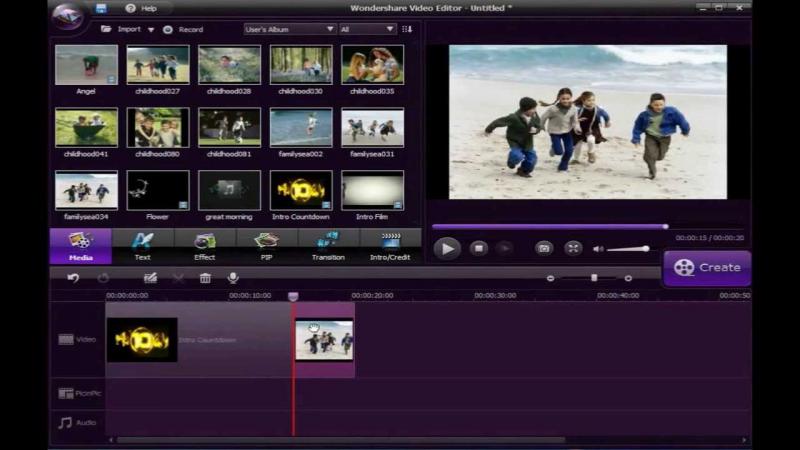The height and width of the screenshot is (450, 800).
Task: Open the User's Album dropdown
Action: tap(289, 29)
